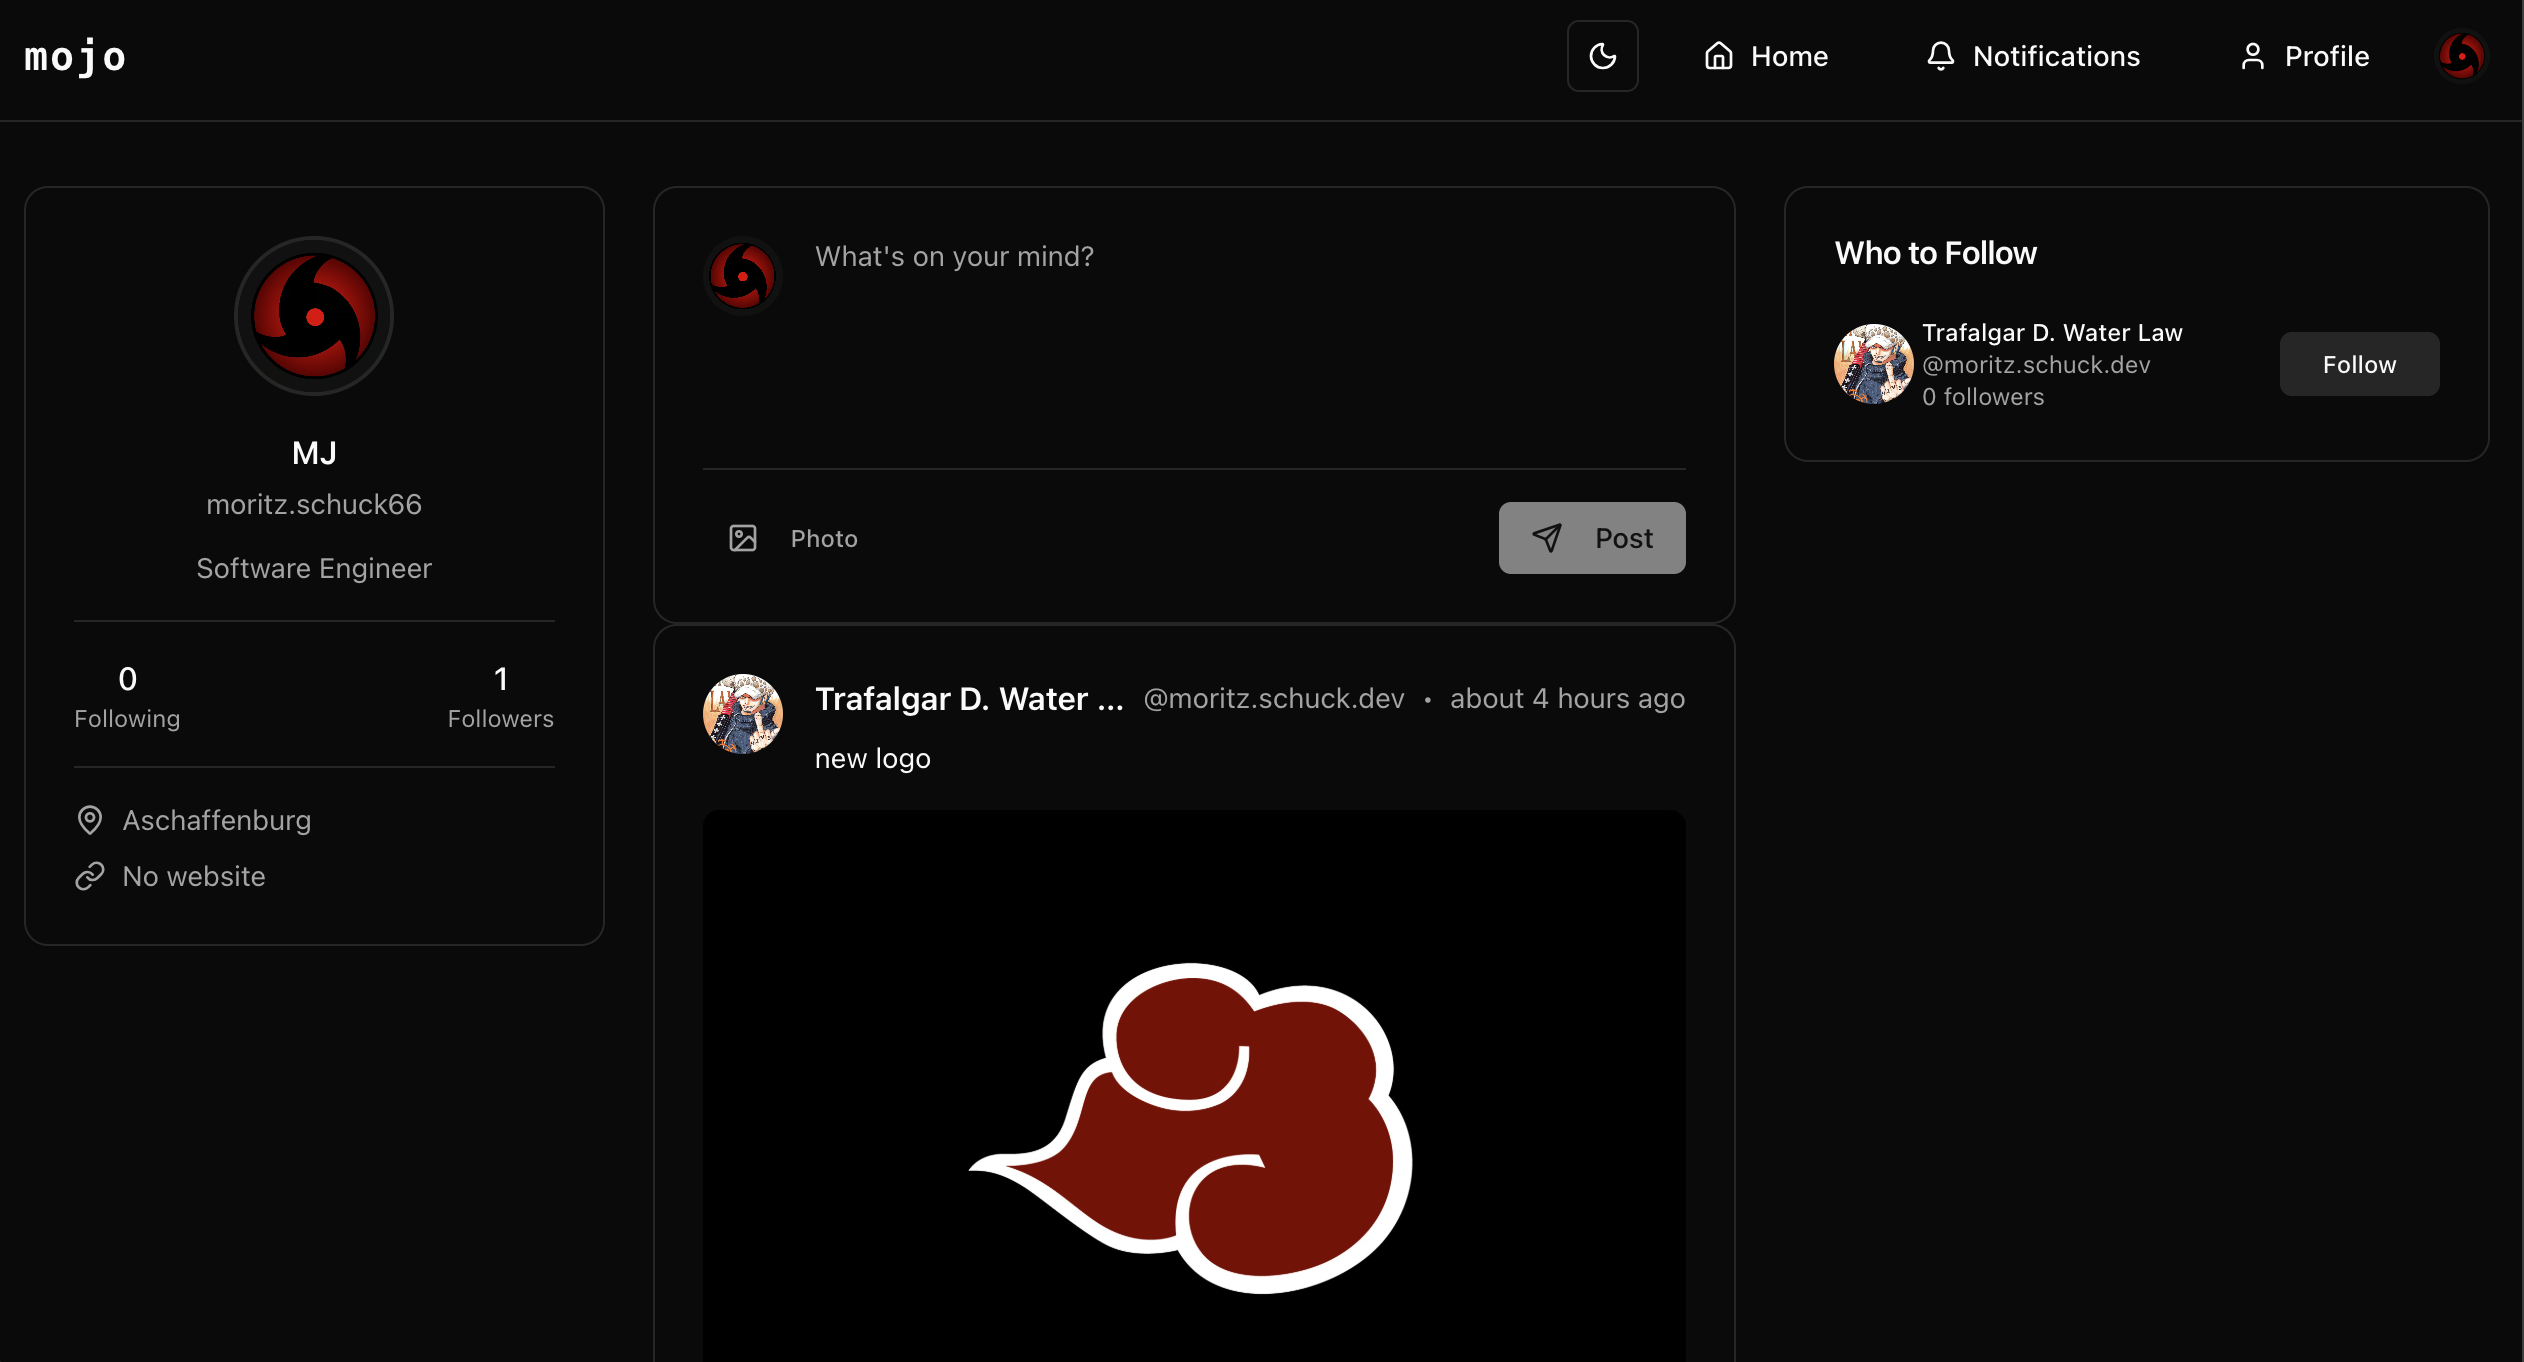Image resolution: width=2524 pixels, height=1362 pixels.
Task: Follow Trafalgar D. Water Law
Action: [x=2359, y=364]
